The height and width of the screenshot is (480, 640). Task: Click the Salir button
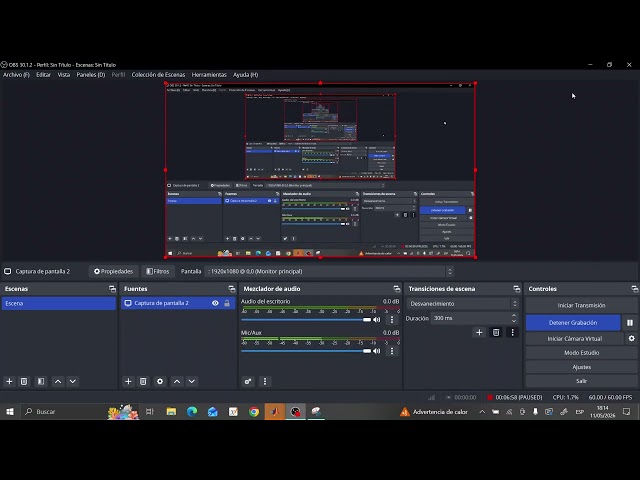point(581,381)
